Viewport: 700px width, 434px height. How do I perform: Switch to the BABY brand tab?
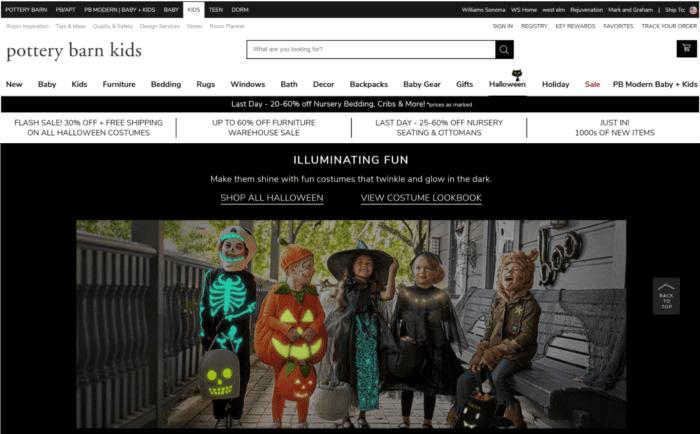click(171, 10)
